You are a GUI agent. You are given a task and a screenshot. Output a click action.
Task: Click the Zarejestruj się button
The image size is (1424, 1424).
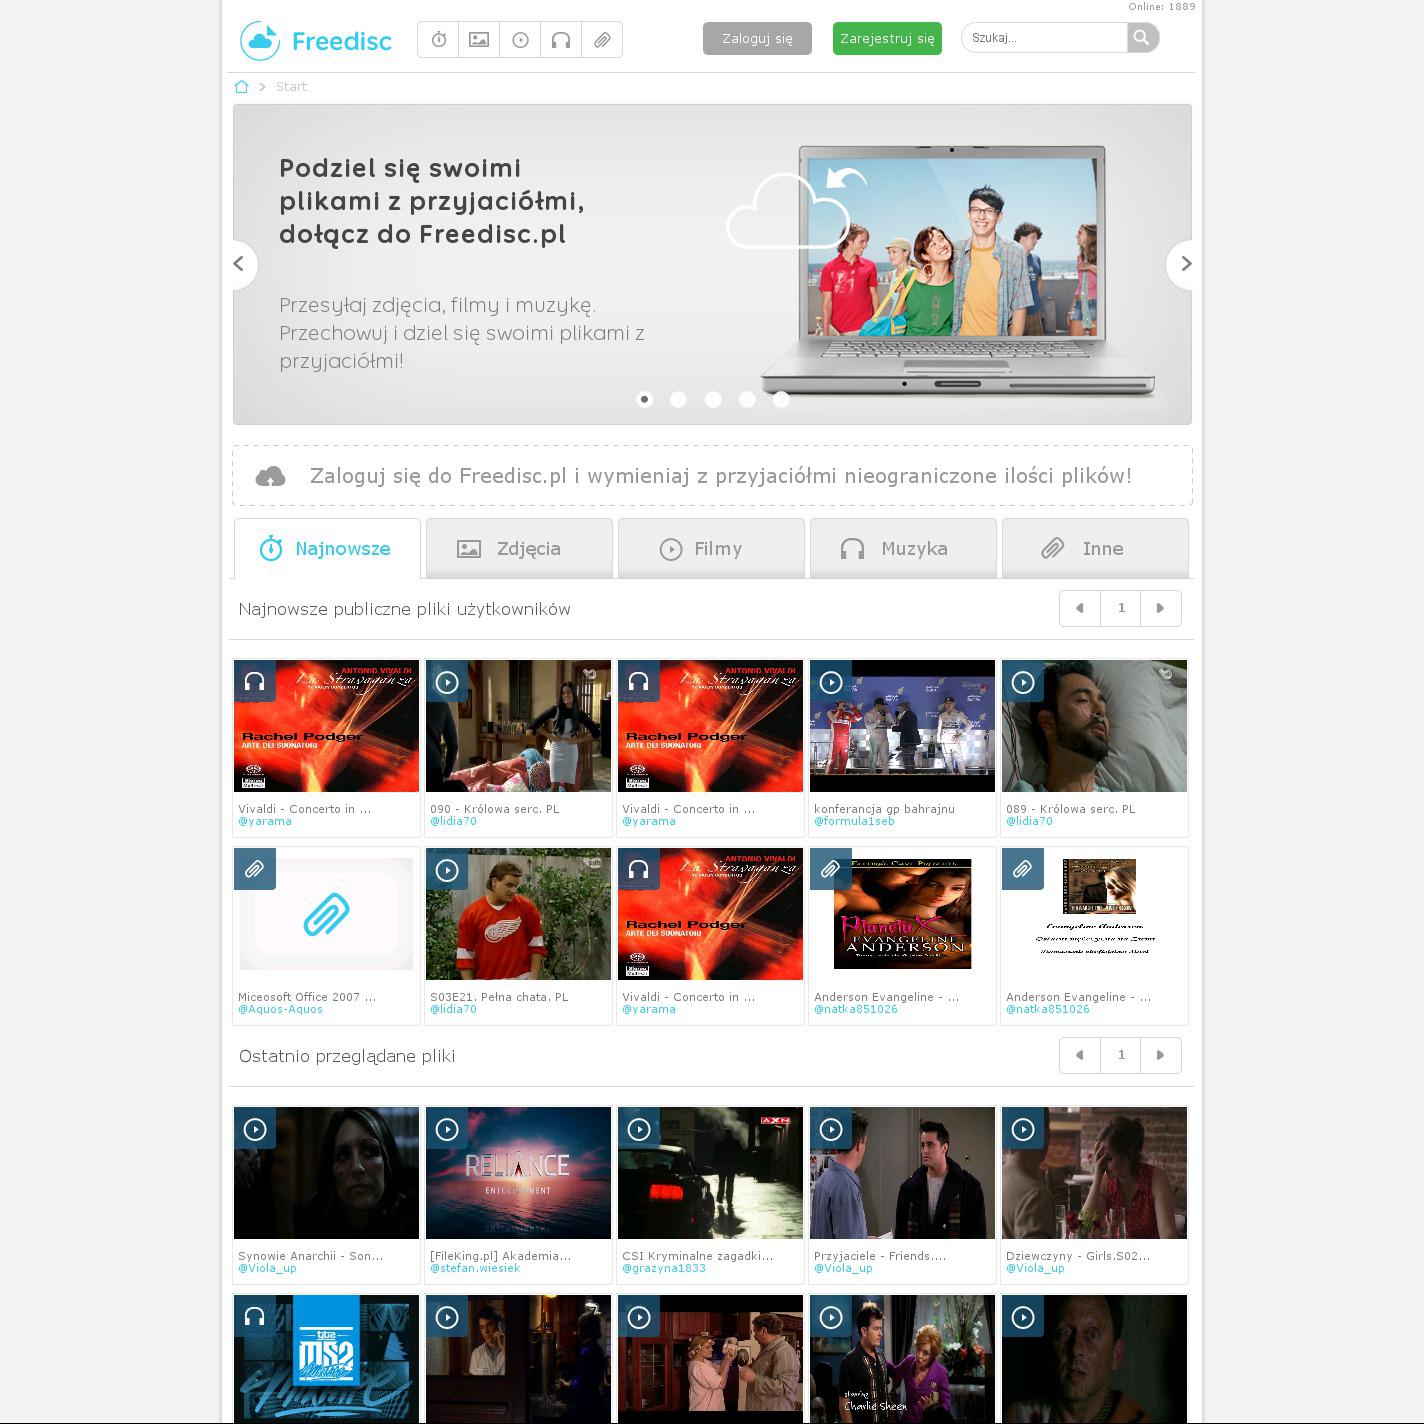[887, 39]
